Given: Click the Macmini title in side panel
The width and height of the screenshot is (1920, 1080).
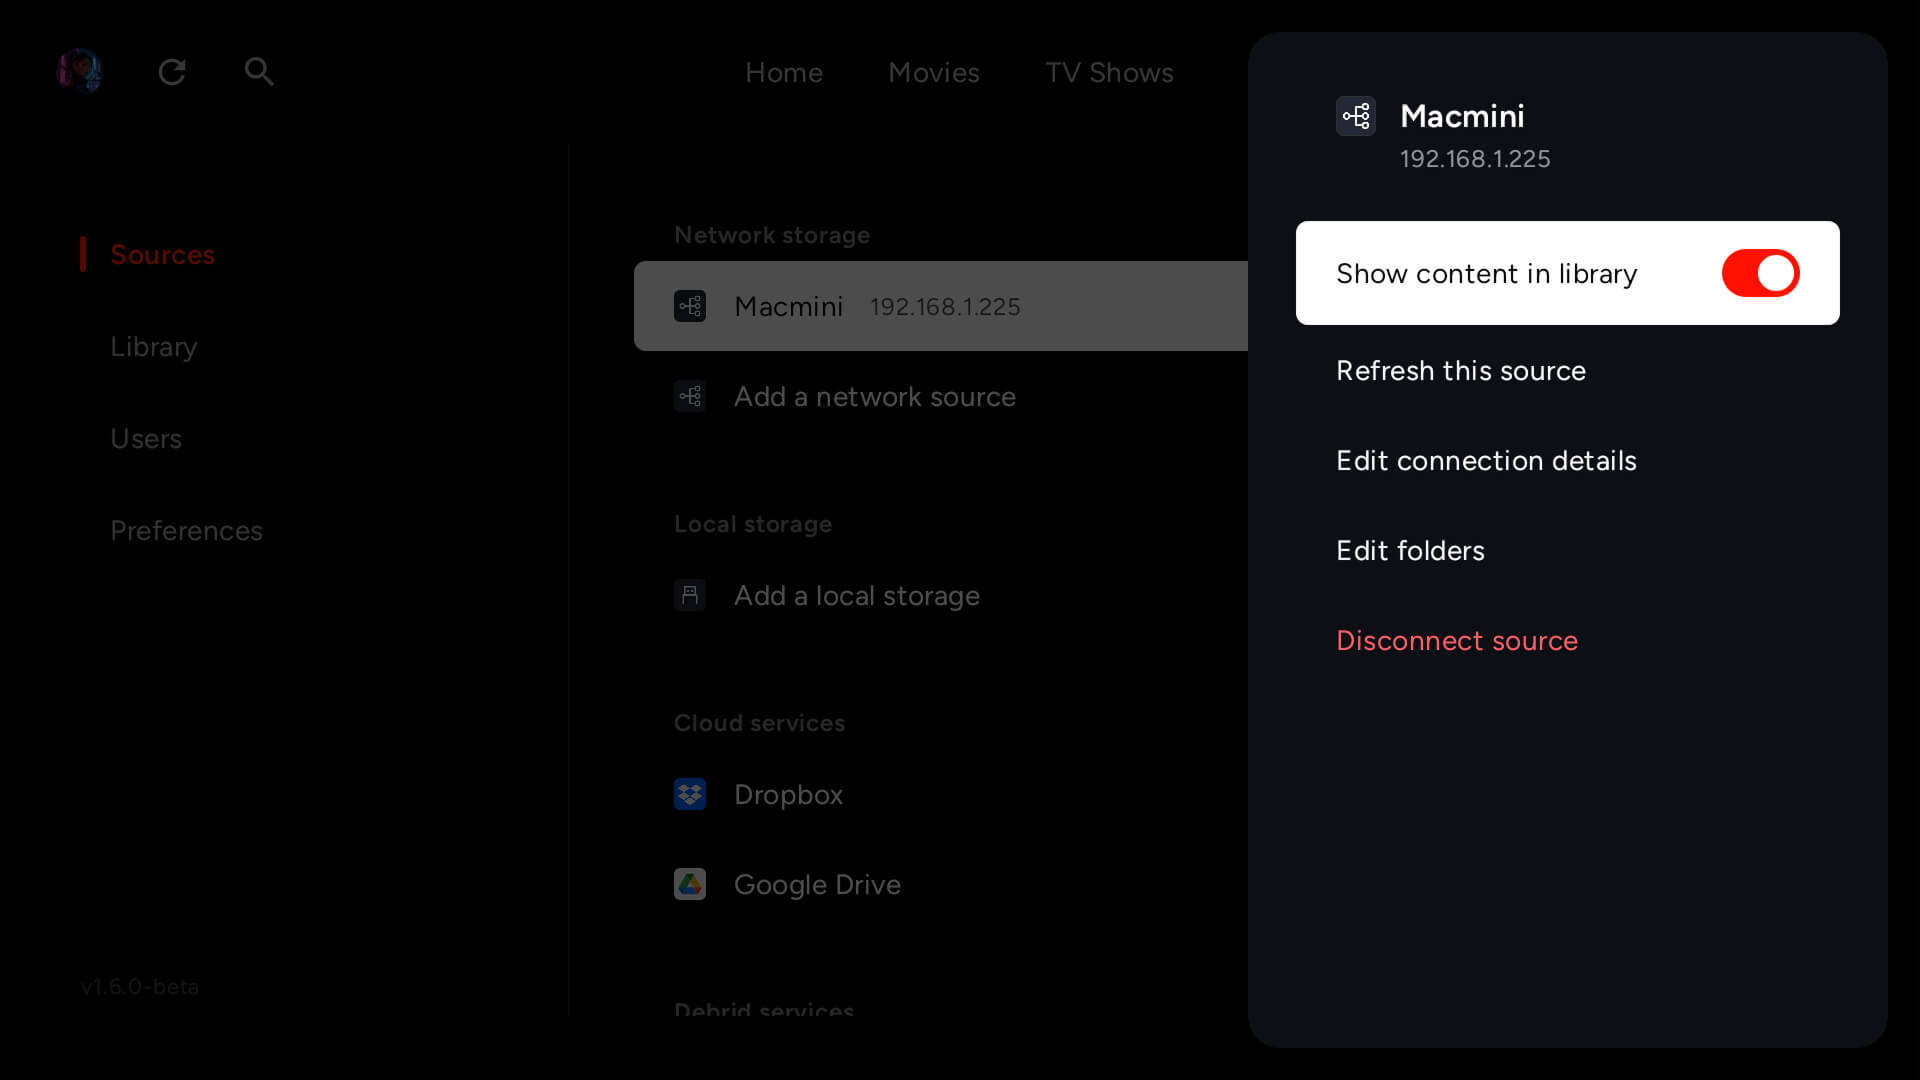Looking at the screenshot, I should pos(1462,116).
